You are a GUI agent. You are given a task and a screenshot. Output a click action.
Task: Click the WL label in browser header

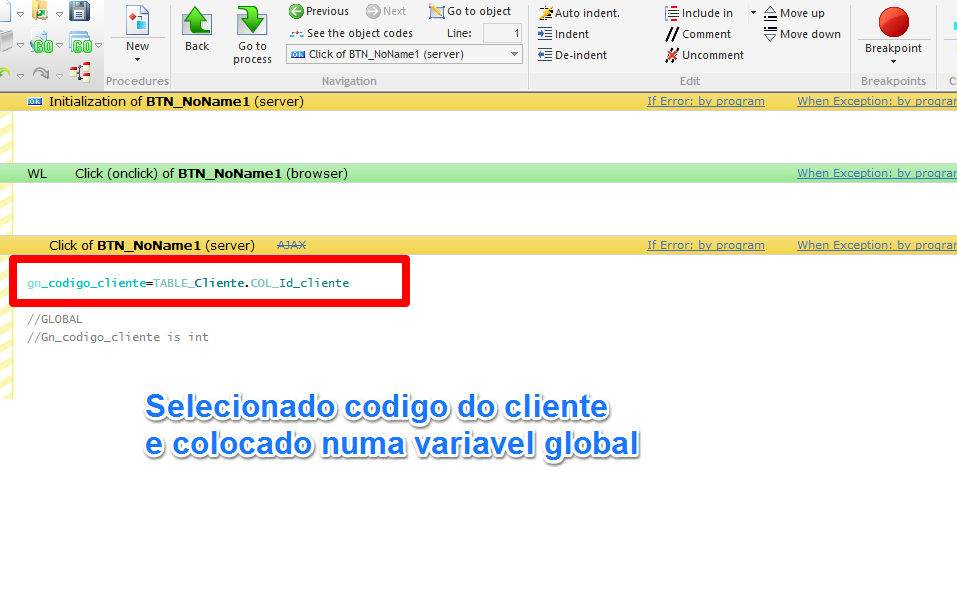pos(37,173)
